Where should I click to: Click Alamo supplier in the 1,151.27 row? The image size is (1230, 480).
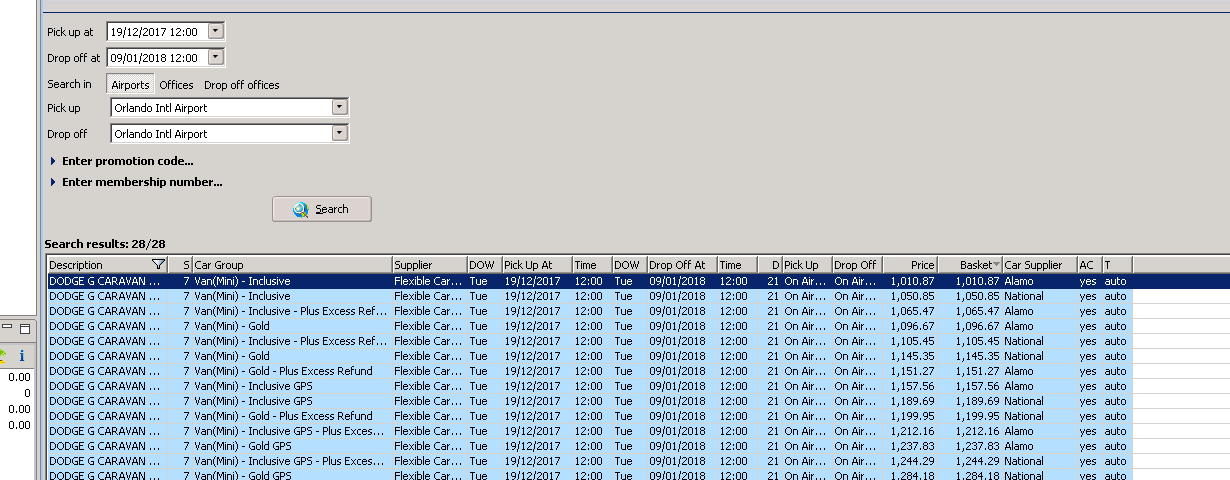click(x=1019, y=371)
